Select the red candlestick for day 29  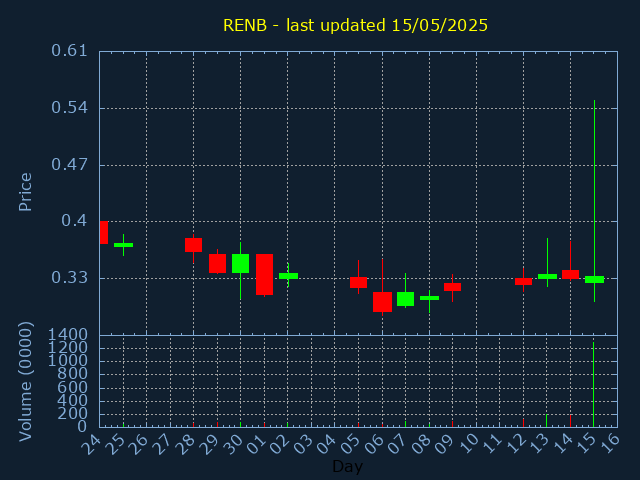point(218,263)
